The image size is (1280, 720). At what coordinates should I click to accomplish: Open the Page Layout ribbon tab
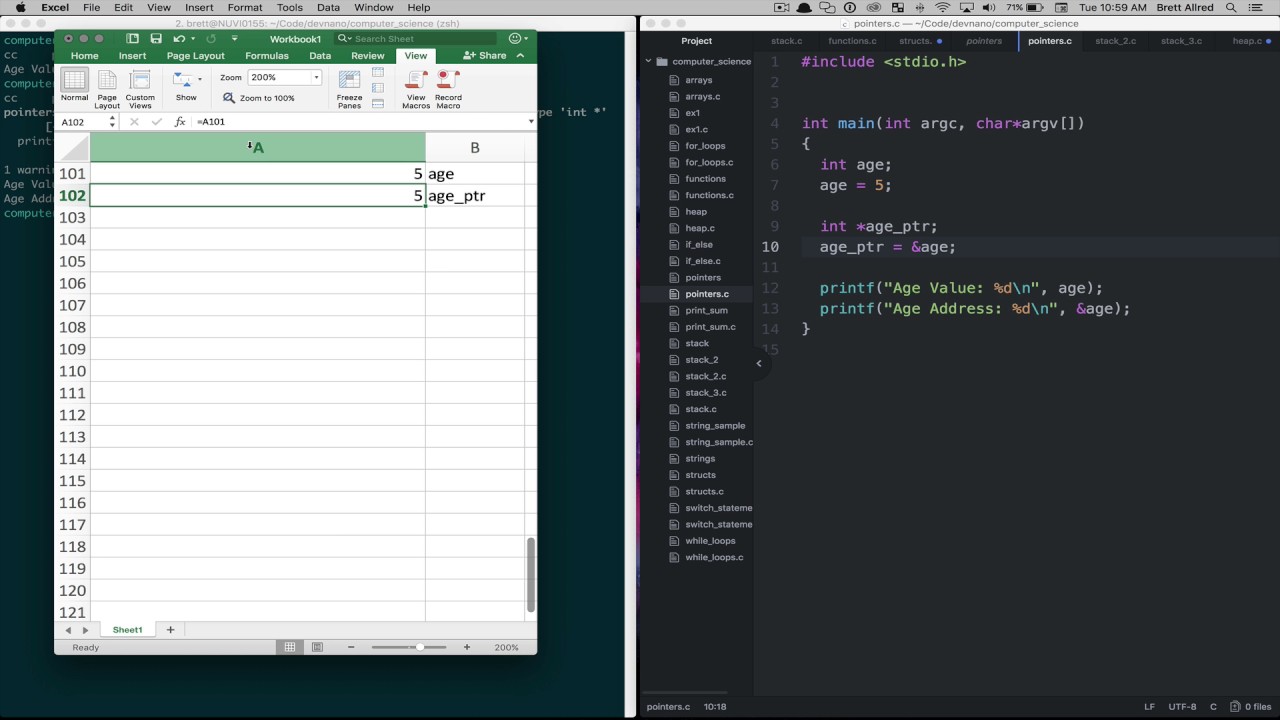click(195, 56)
